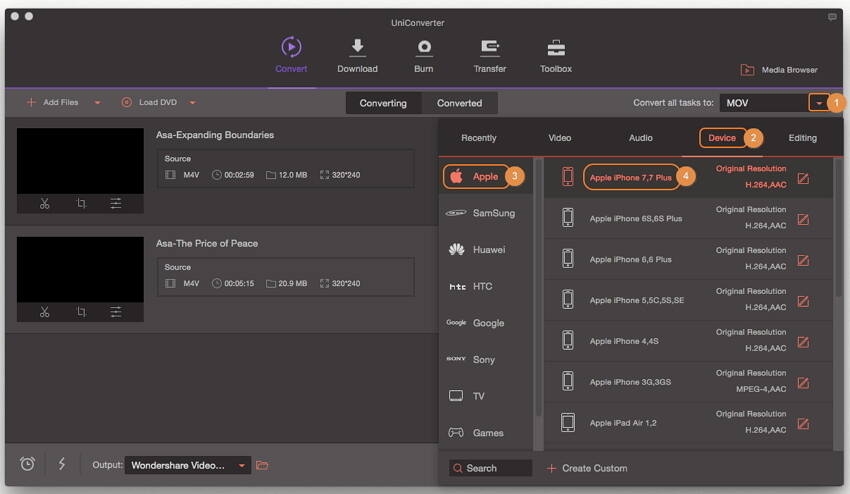850x494 pixels.
Task: Select Apple iPhone 6S,6S Plus preset
Action: click(x=688, y=218)
